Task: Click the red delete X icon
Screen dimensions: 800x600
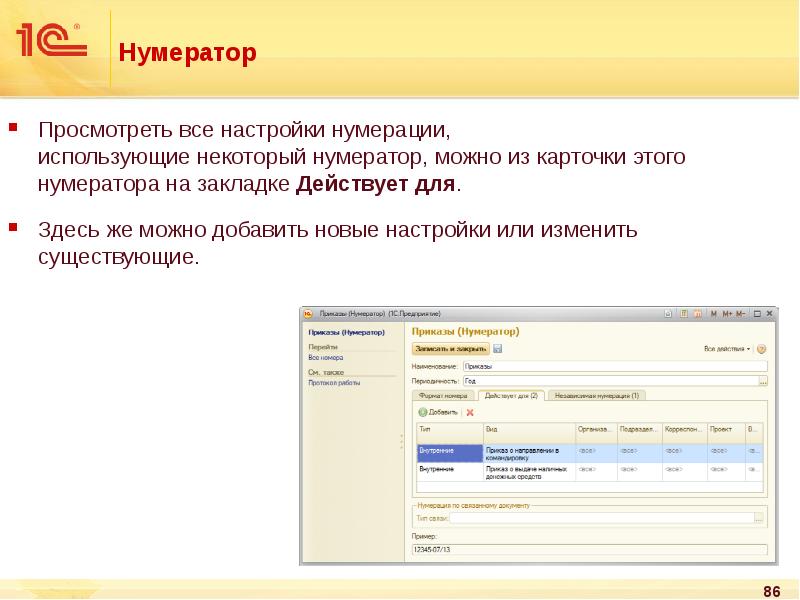Action: tap(470, 412)
